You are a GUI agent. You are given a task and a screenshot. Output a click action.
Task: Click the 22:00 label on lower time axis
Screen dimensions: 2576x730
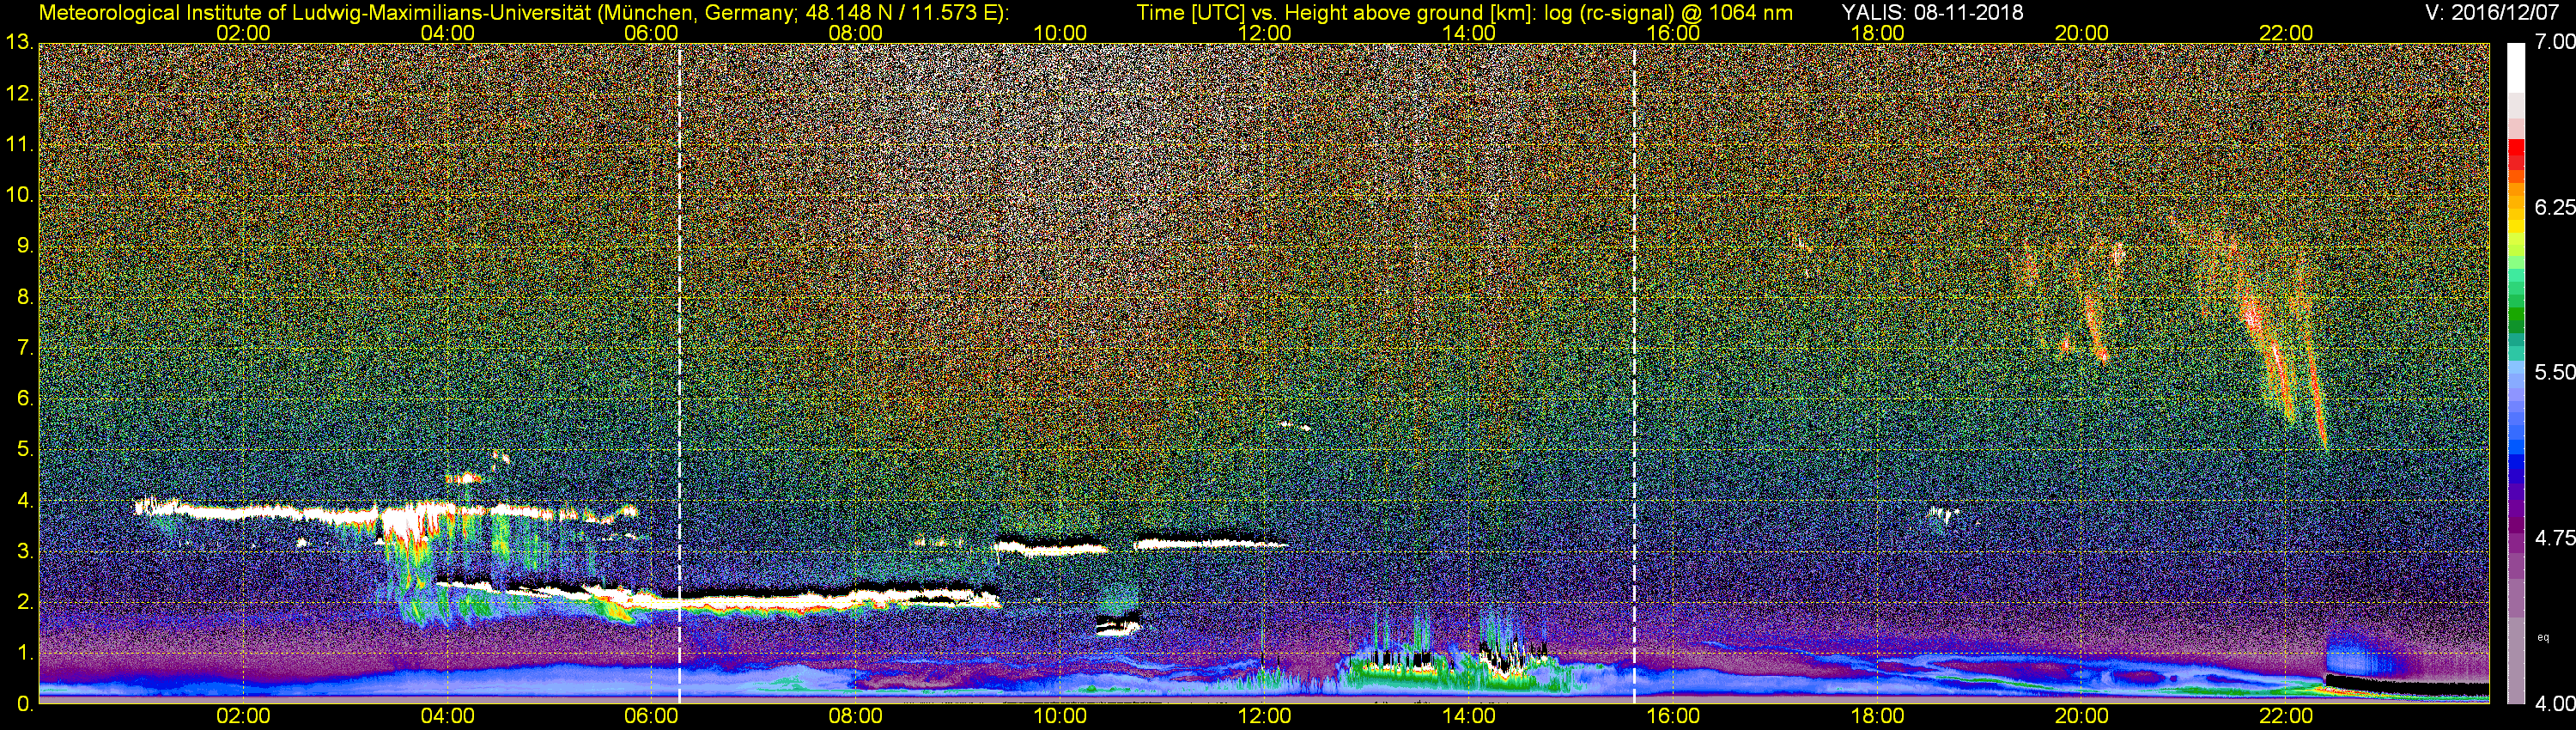point(2286,716)
